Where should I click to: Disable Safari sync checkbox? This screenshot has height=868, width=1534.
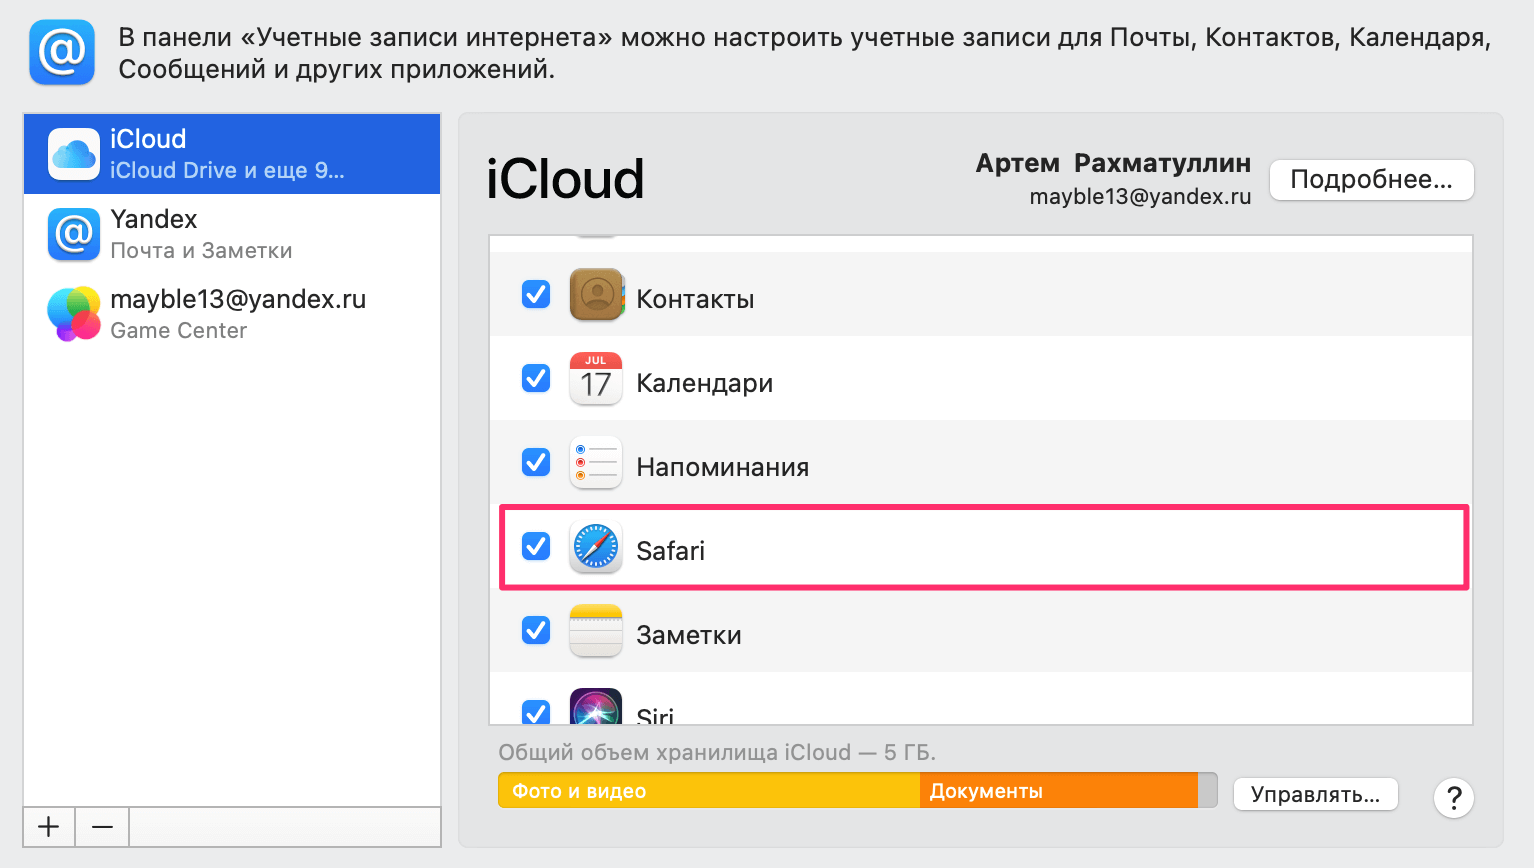click(536, 546)
